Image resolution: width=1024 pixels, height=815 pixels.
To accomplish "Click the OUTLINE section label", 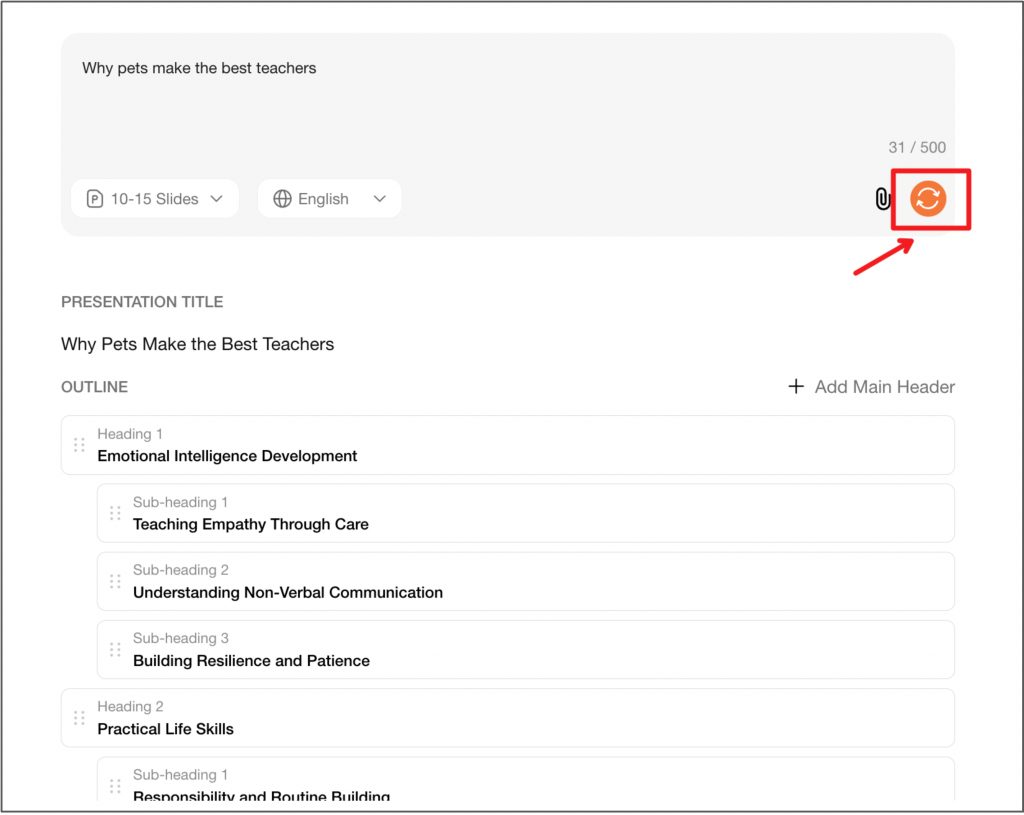I will 94,387.
